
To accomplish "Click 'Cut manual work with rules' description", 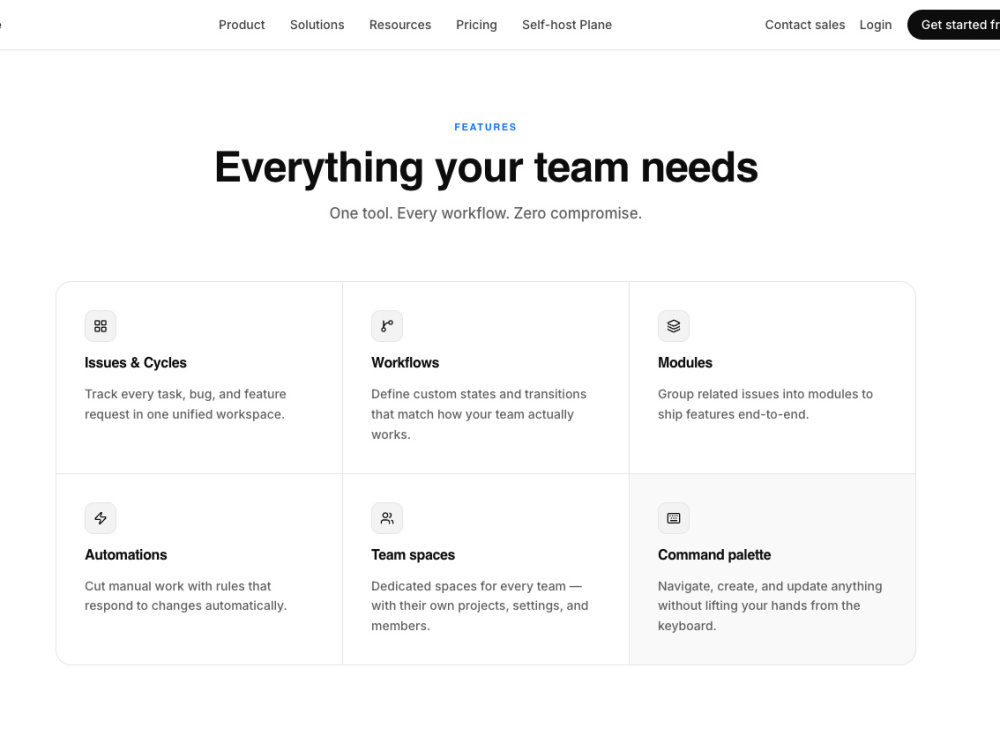I will click(x=186, y=596).
